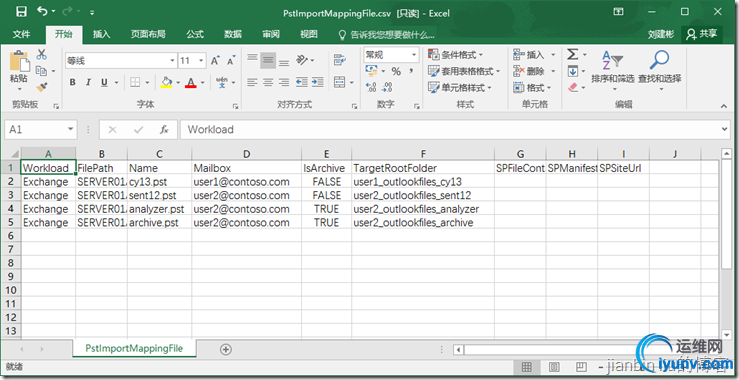Open the number format dropdown 常规
This screenshot has width=739, height=380.
[414, 56]
